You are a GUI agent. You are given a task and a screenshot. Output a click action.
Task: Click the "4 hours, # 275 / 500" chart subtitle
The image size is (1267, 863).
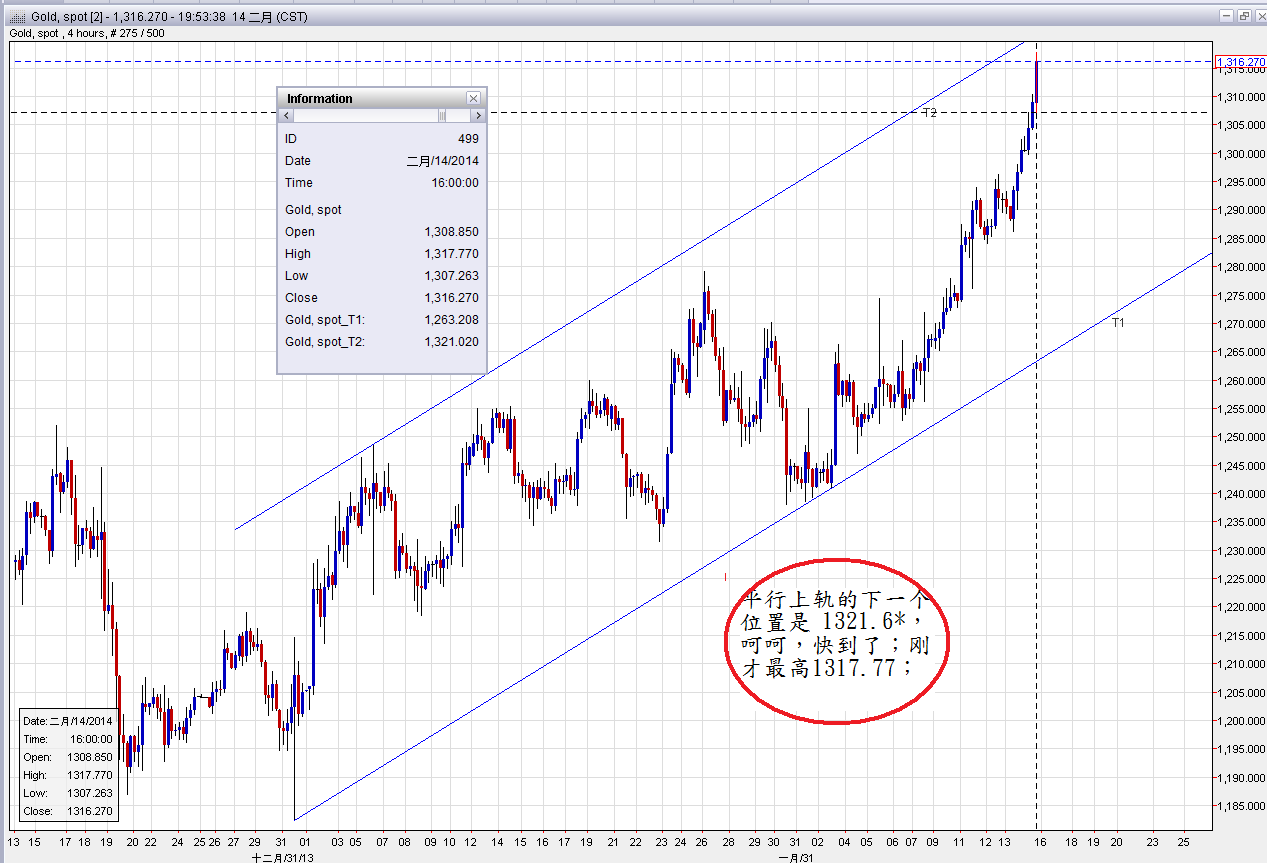coord(116,33)
